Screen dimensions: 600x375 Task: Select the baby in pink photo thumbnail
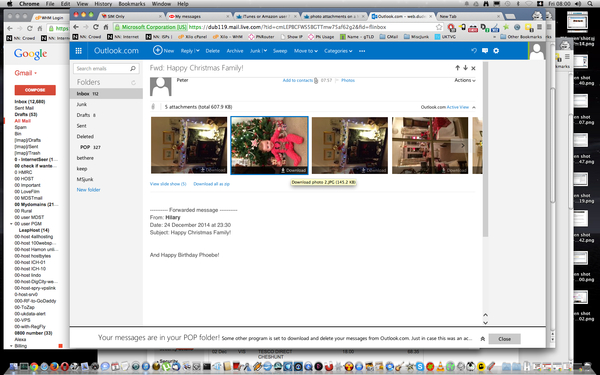[269, 145]
